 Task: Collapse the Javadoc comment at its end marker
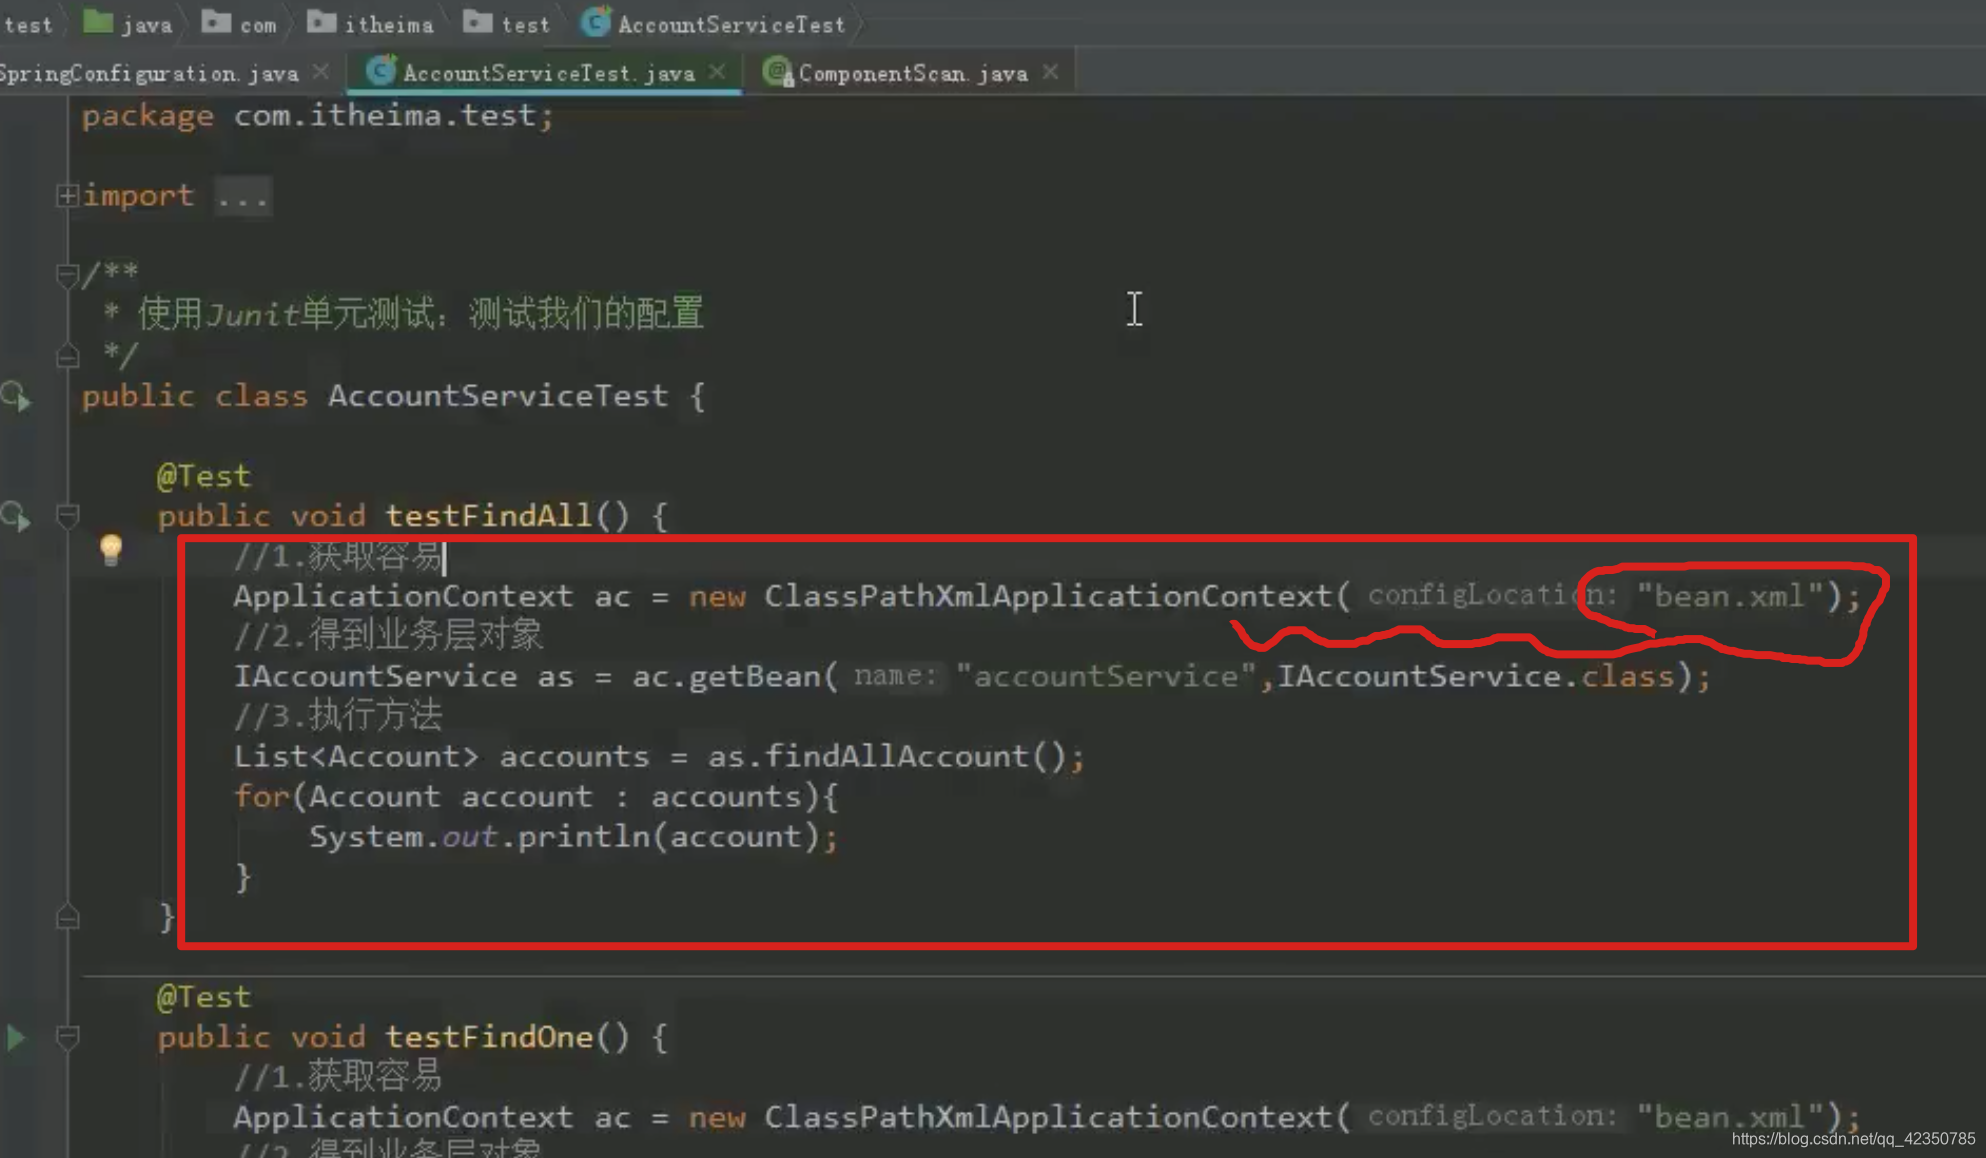[67, 356]
